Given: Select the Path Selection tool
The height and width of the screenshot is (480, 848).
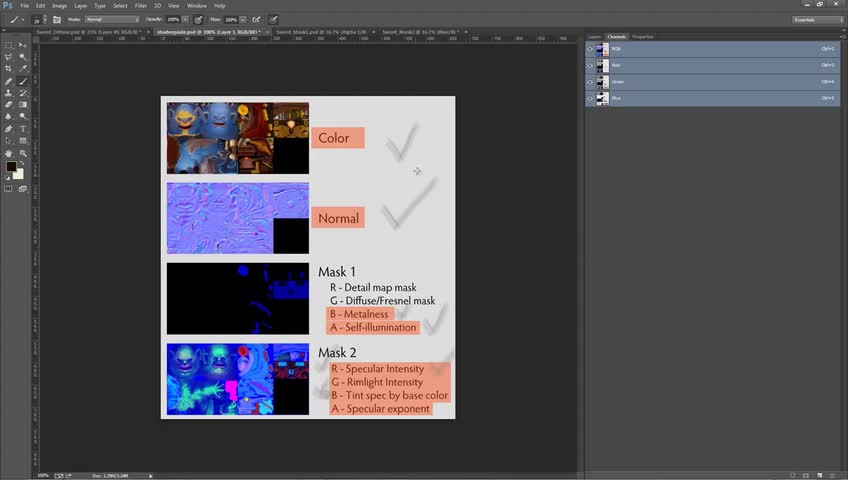Looking at the screenshot, I should click(8, 141).
